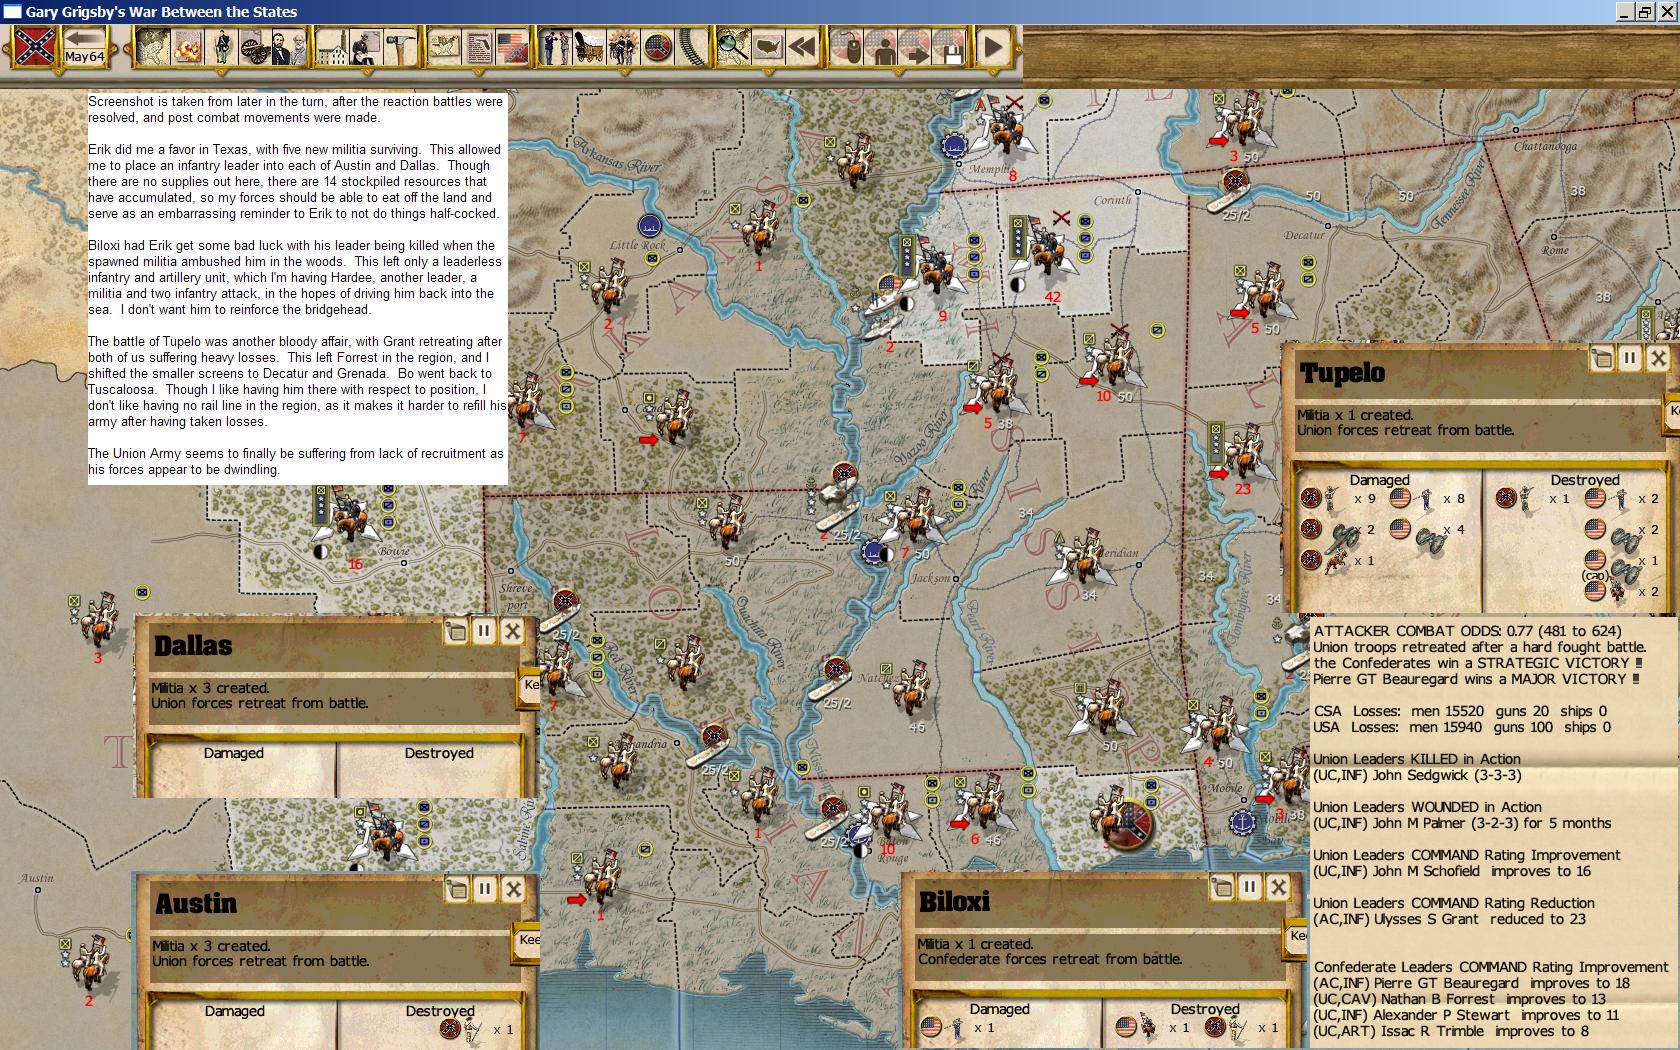This screenshot has height=1050, width=1680.
Task: Click the Jackson city label on map
Action: pos(931,578)
